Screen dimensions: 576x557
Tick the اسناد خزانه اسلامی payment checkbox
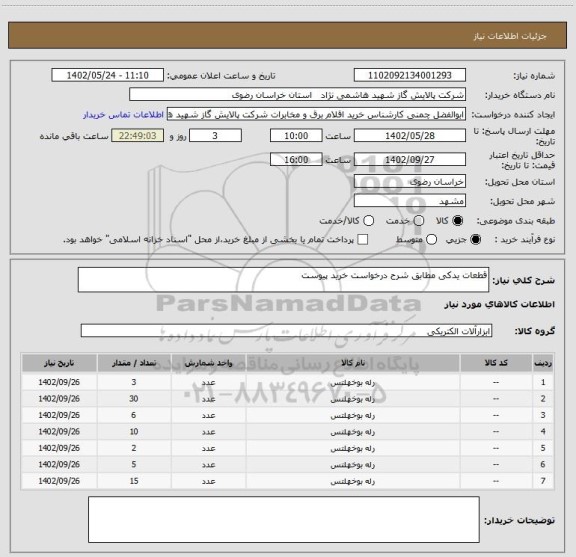pos(363,240)
